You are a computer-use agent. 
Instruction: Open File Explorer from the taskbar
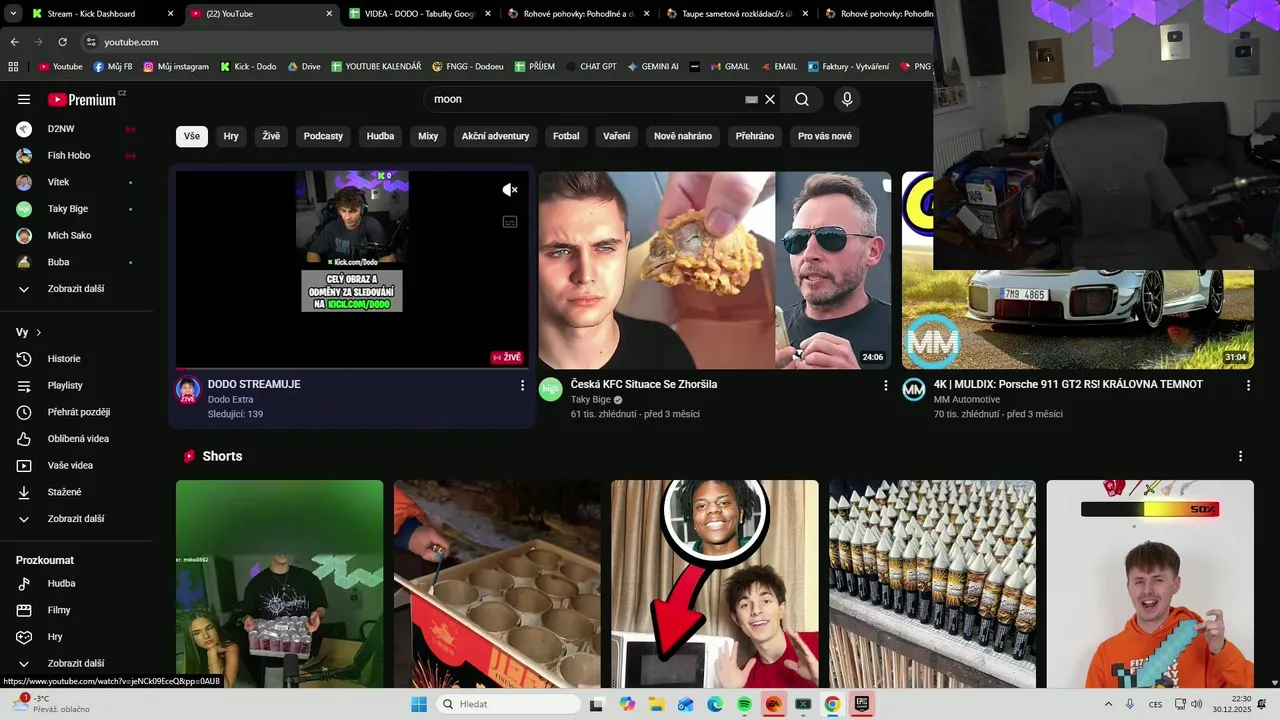[x=657, y=704]
